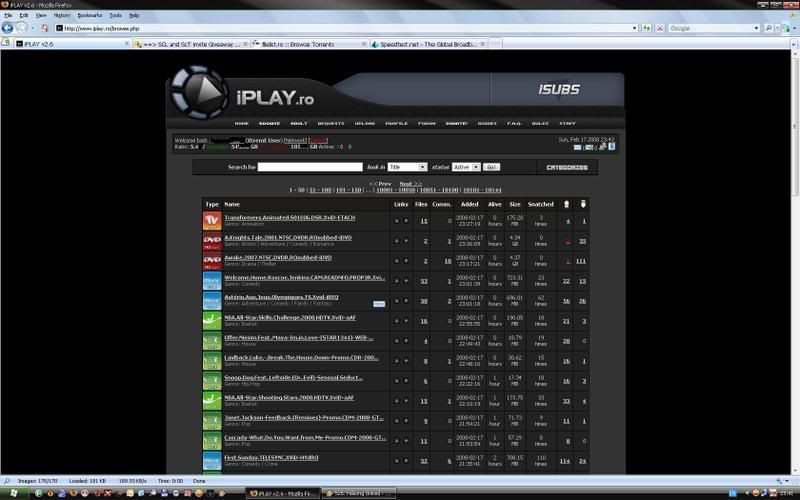The height and width of the screenshot is (500, 800).
Task: Open the Google search engine dropdown arrow
Action: pos(756,28)
